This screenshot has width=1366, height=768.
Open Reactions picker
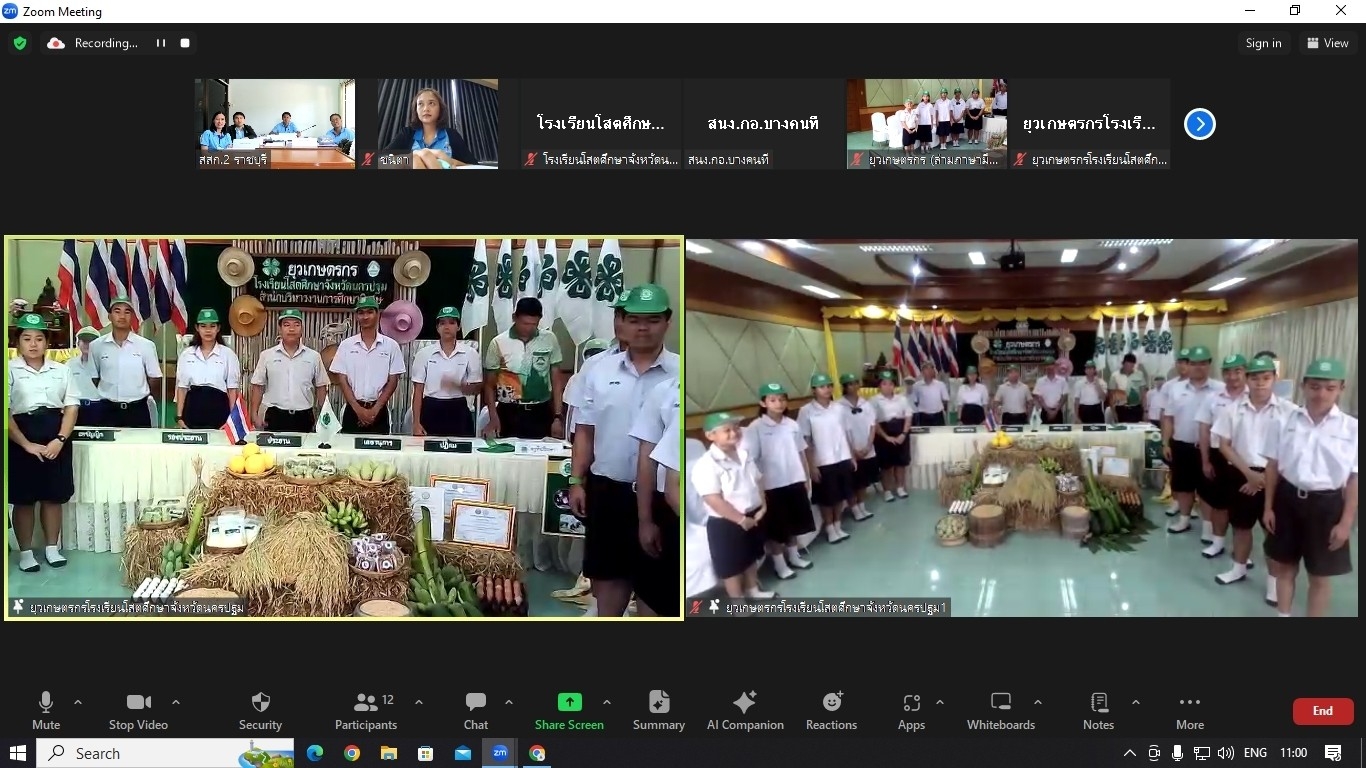[831, 710]
